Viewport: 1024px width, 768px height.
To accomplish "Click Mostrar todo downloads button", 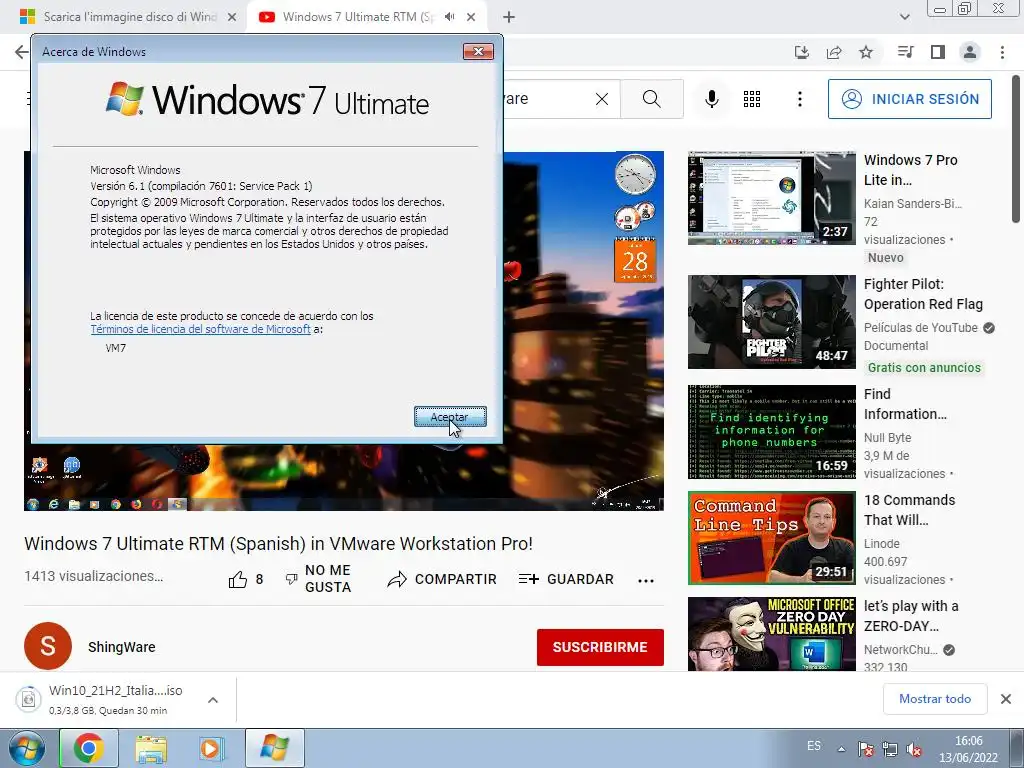I will (x=935, y=699).
